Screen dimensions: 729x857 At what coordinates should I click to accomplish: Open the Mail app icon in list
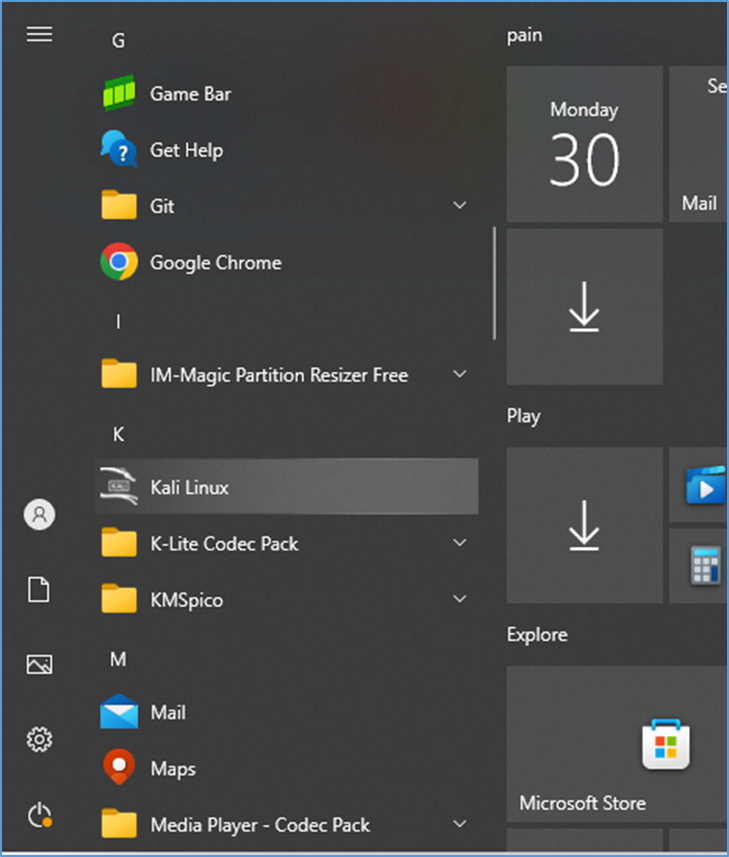pos(119,712)
